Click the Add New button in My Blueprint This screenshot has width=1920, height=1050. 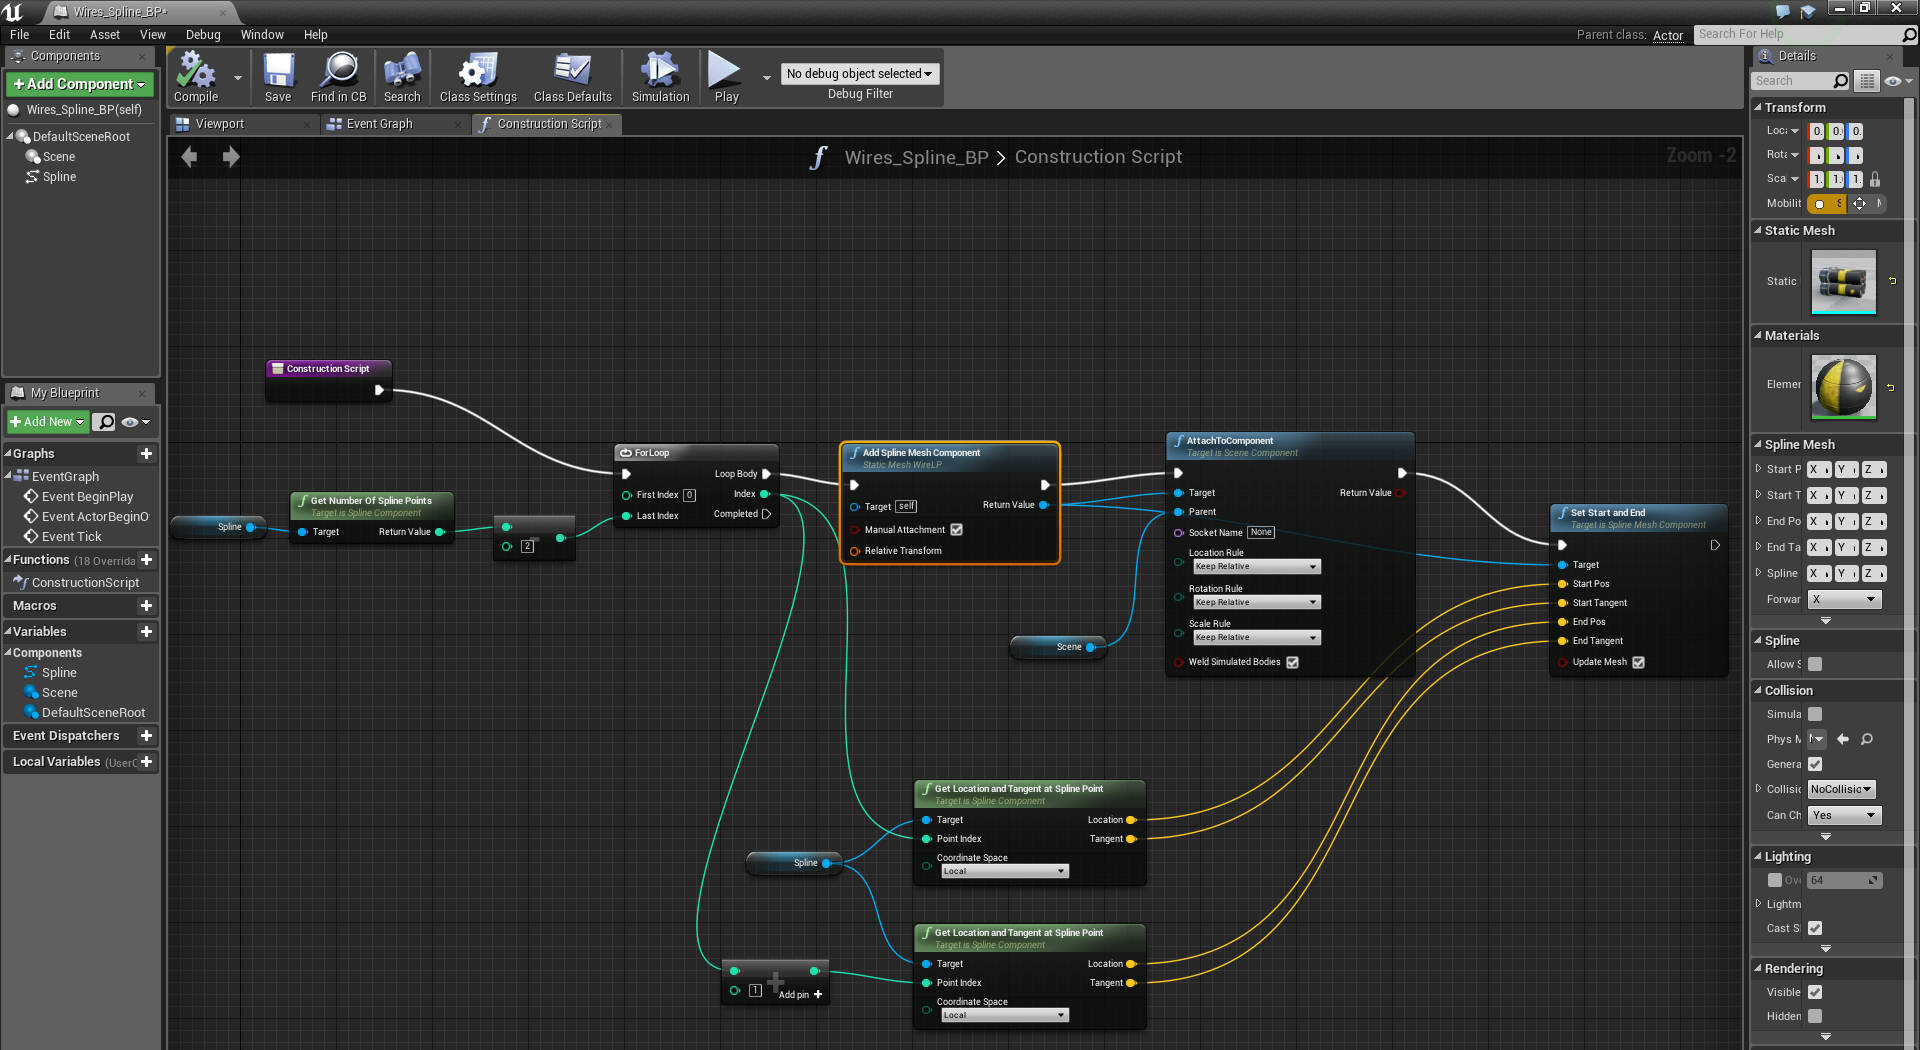[x=48, y=422]
